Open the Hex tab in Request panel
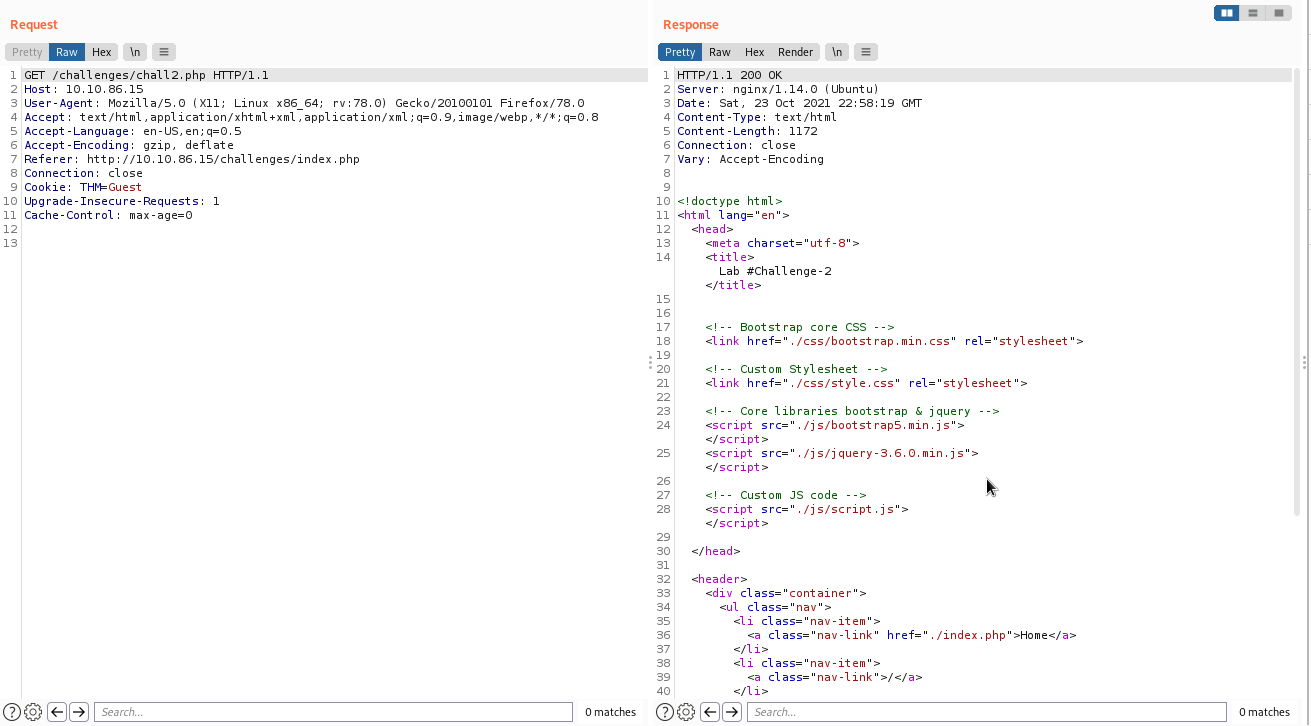The width and height of the screenshot is (1311, 726). [x=102, y=52]
